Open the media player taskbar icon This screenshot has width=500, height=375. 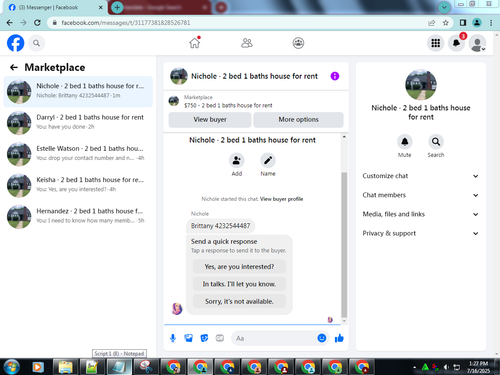click(38, 367)
